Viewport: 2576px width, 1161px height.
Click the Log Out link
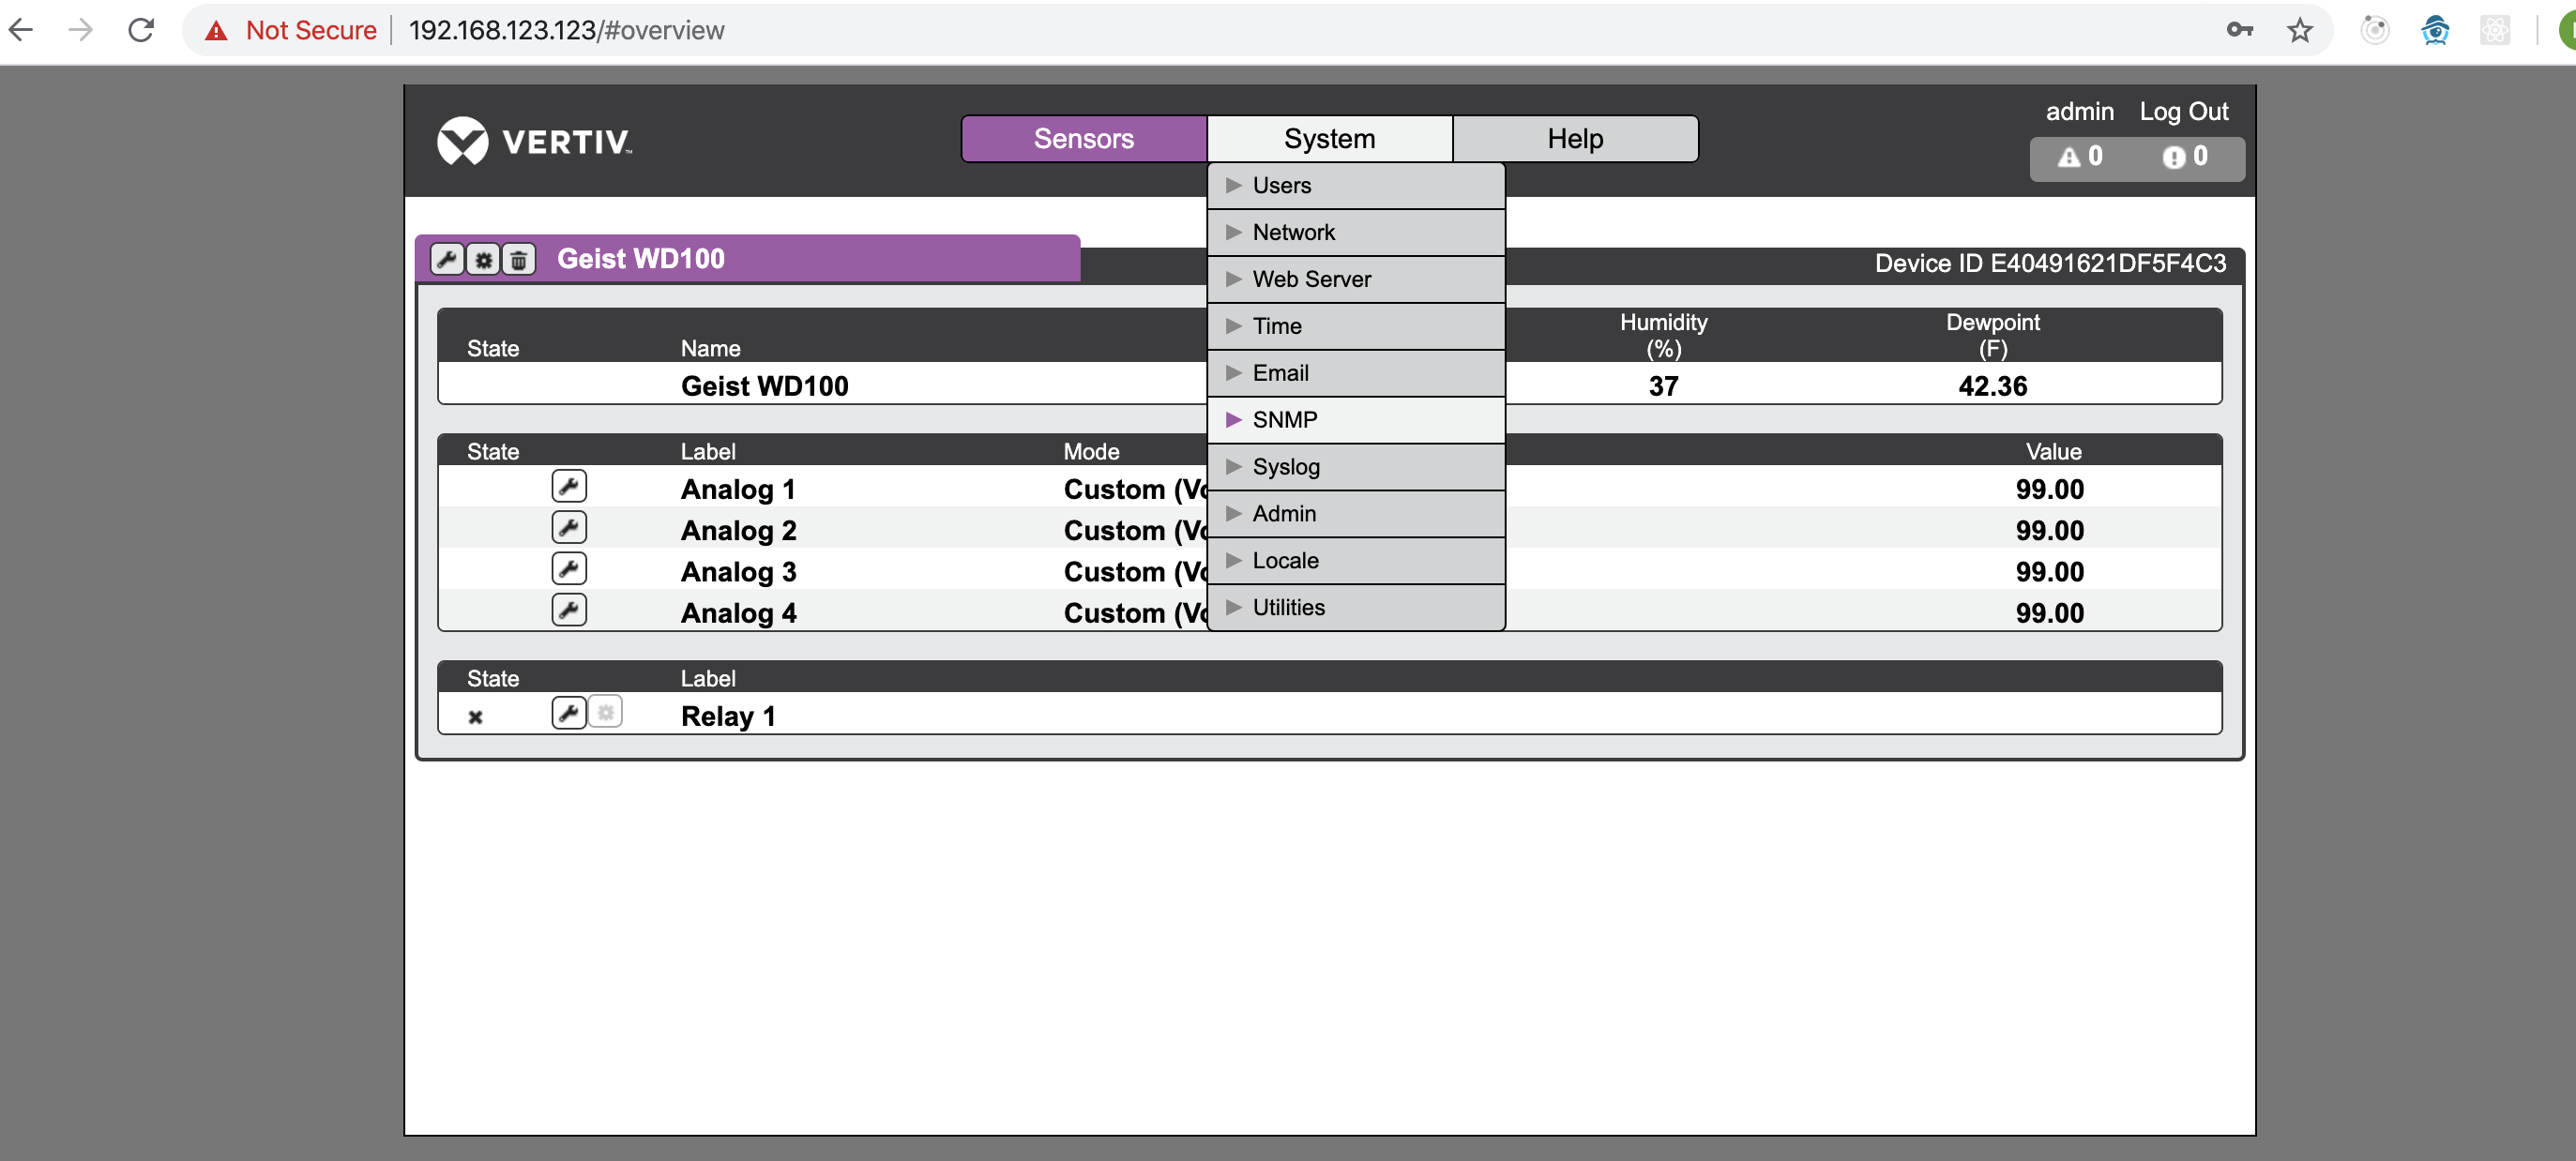(x=2183, y=111)
